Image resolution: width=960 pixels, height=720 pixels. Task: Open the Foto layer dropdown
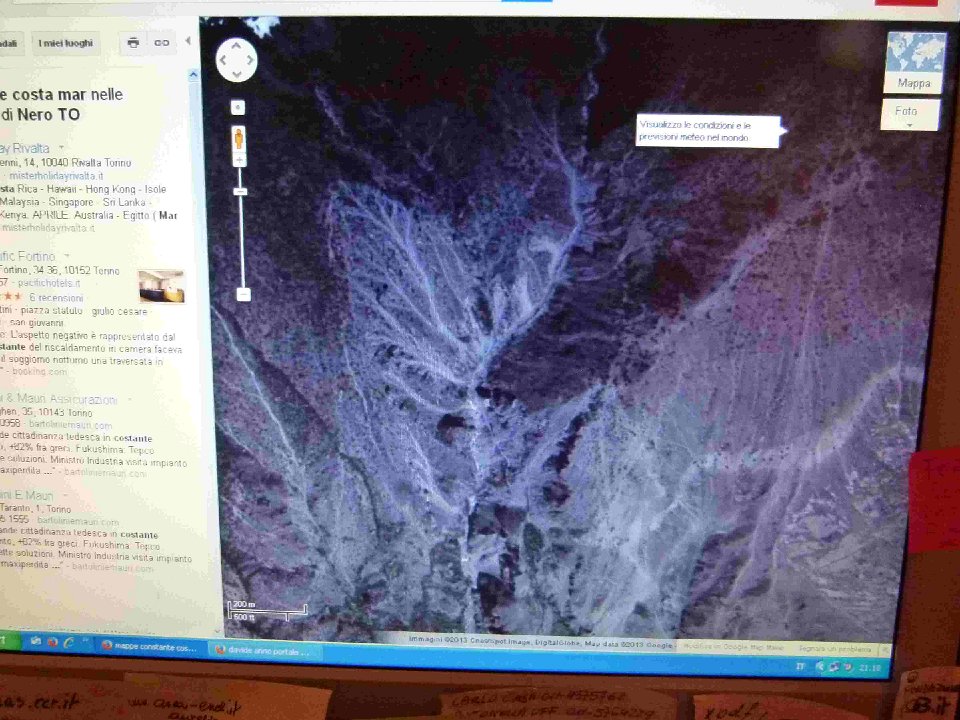point(909,115)
